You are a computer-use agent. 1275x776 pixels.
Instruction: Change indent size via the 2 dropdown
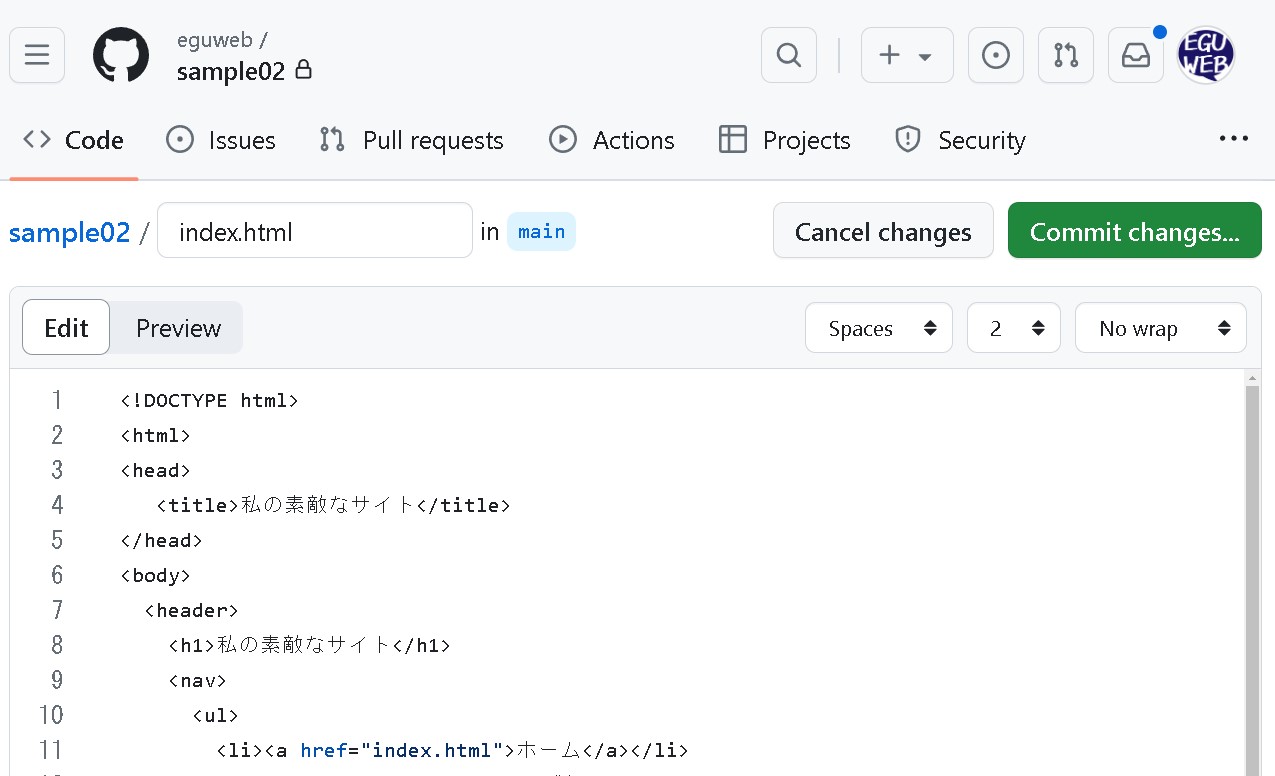(x=1013, y=327)
